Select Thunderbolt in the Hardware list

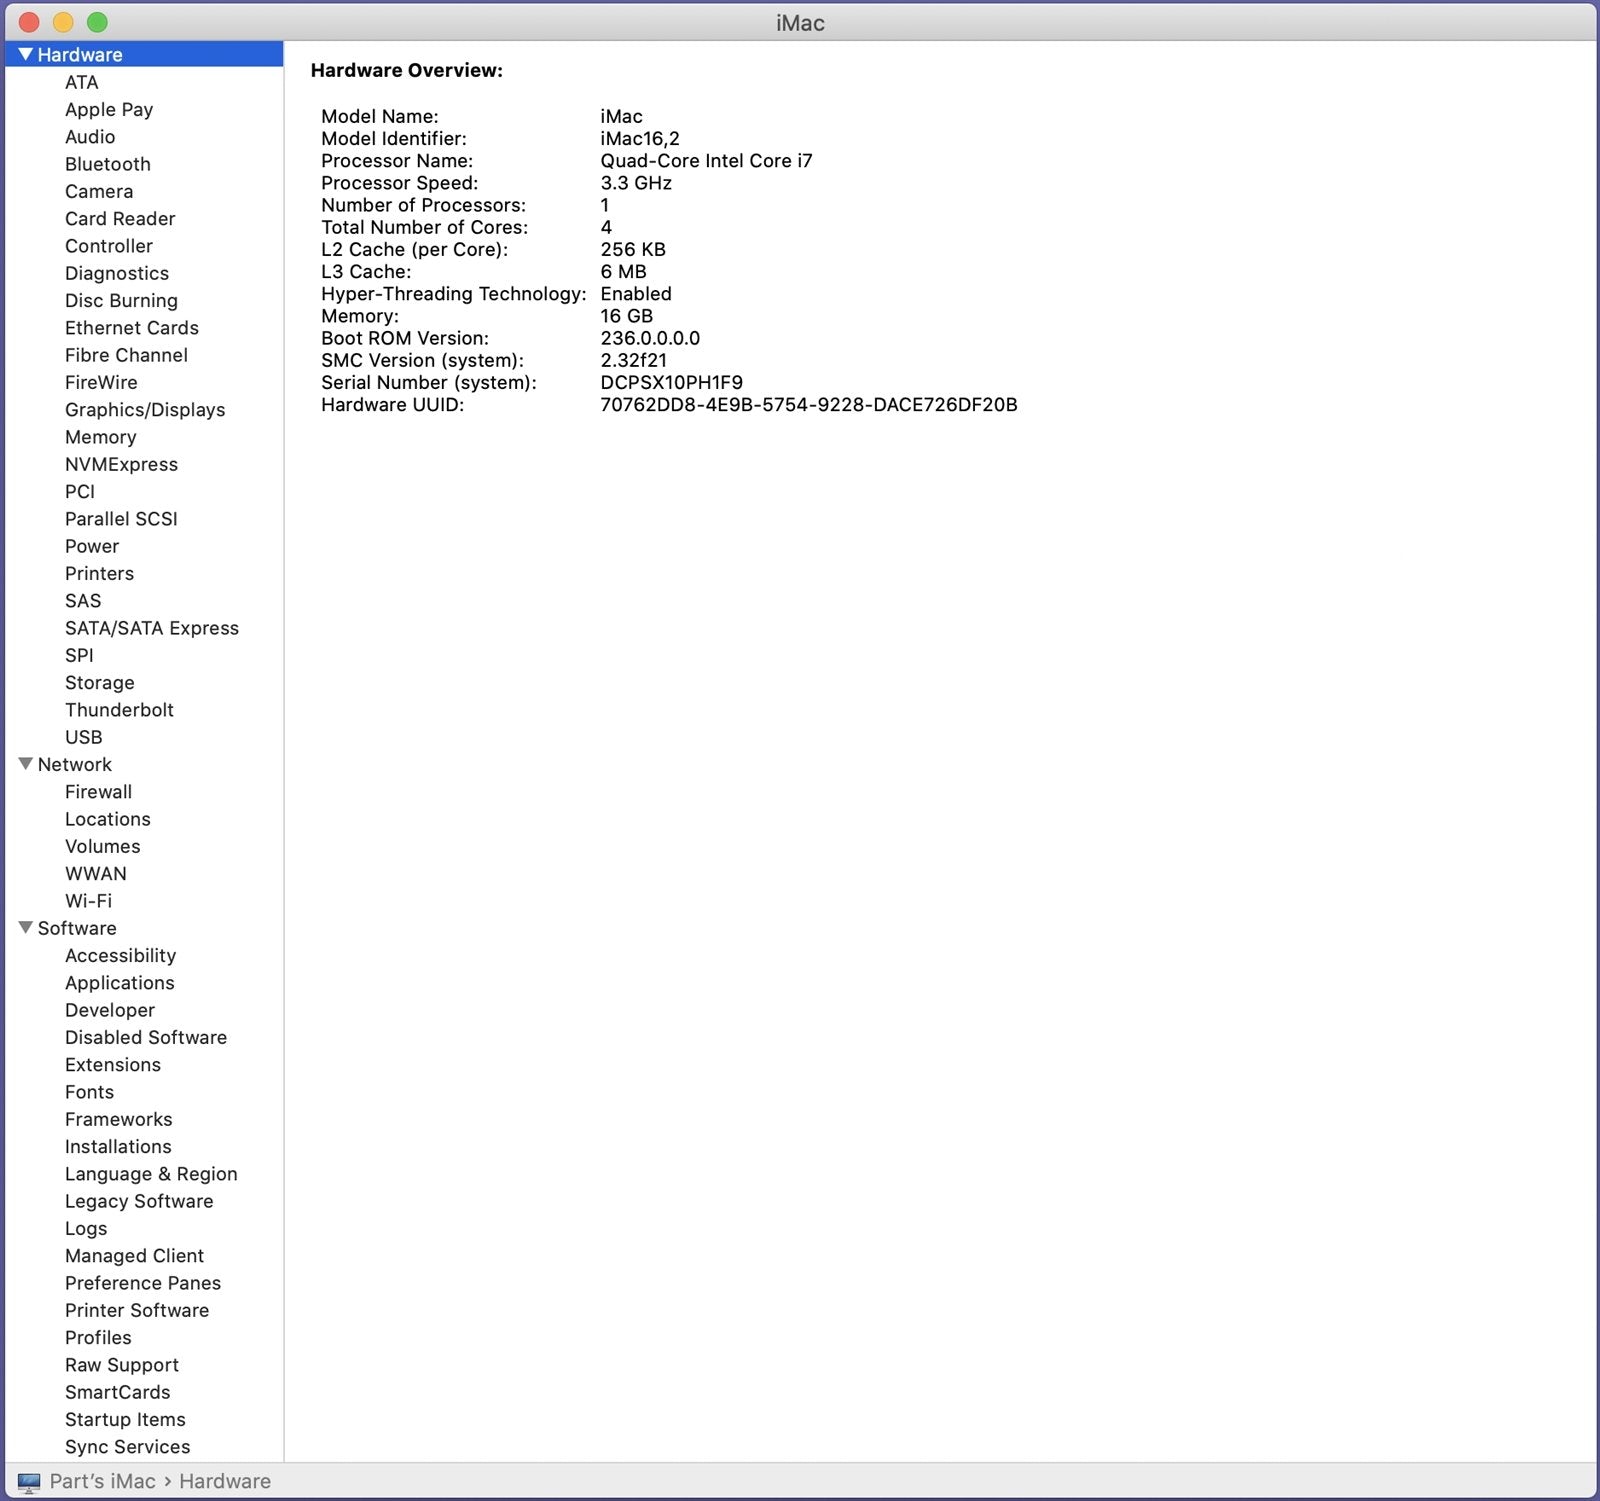point(119,710)
